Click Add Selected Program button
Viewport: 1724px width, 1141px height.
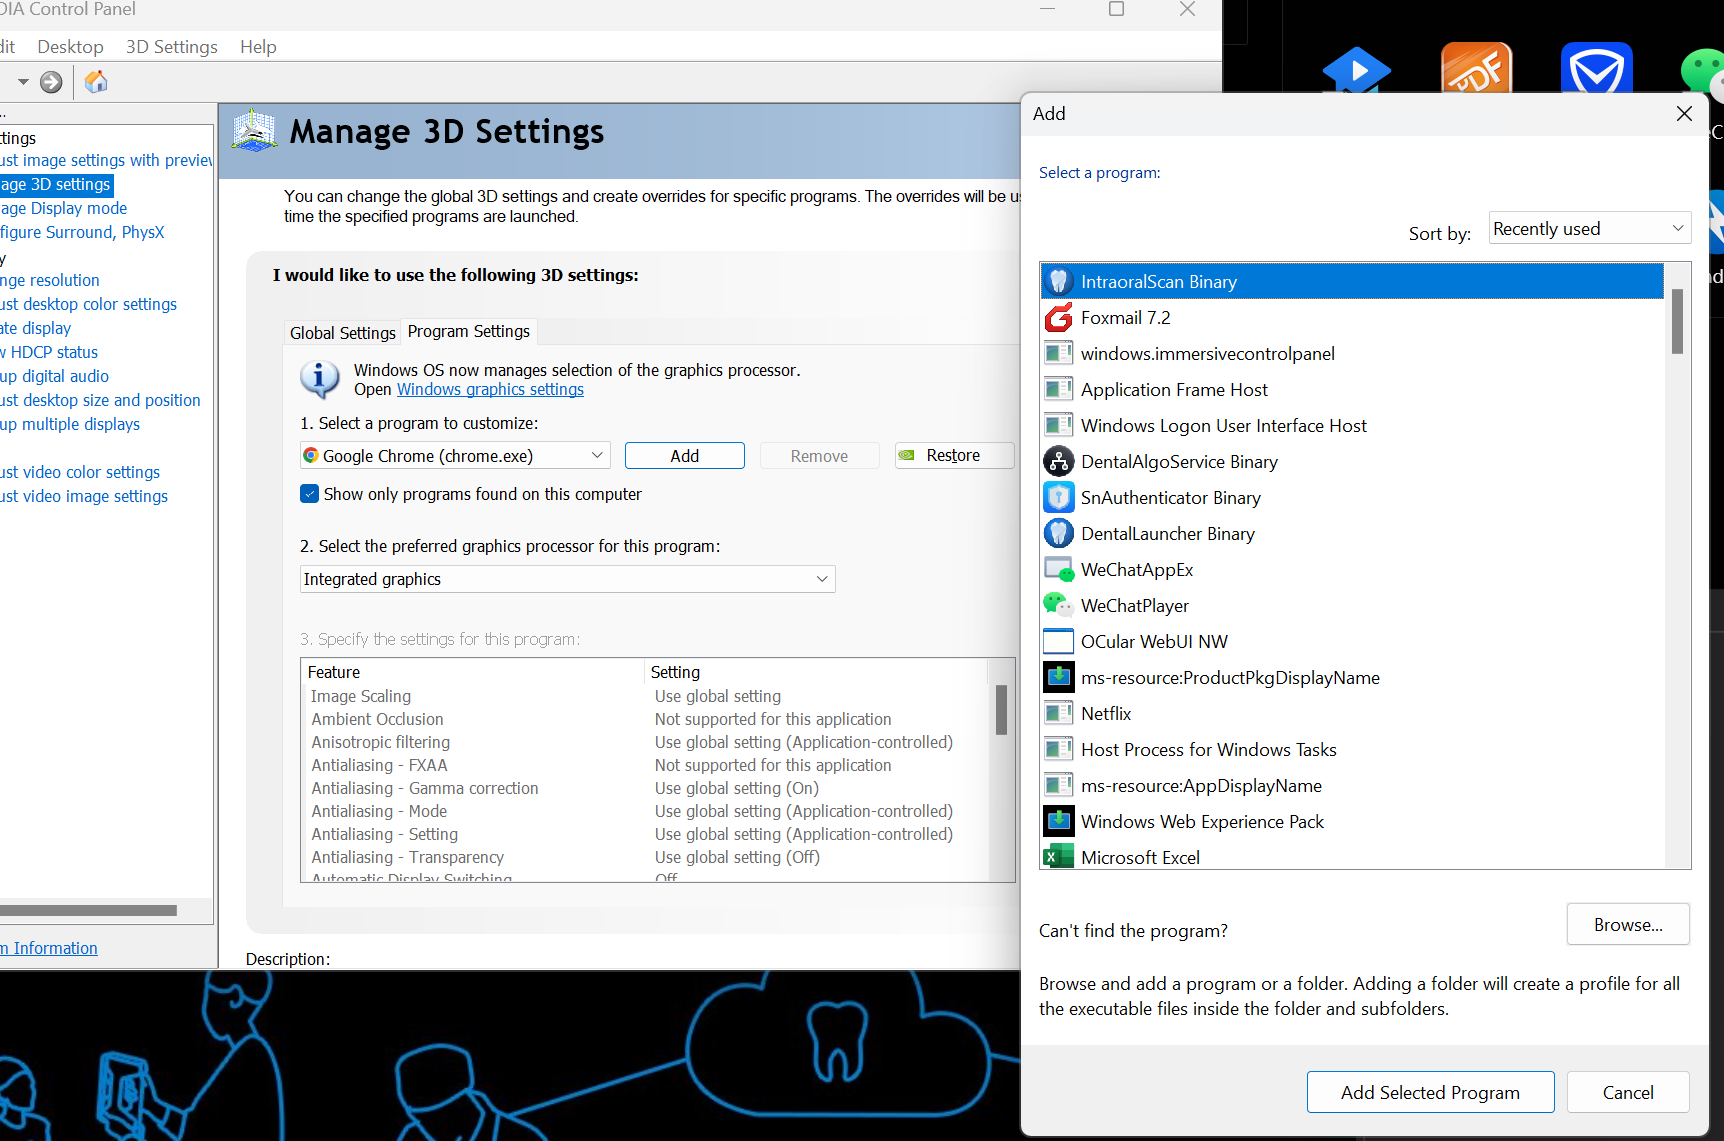(1430, 1093)
